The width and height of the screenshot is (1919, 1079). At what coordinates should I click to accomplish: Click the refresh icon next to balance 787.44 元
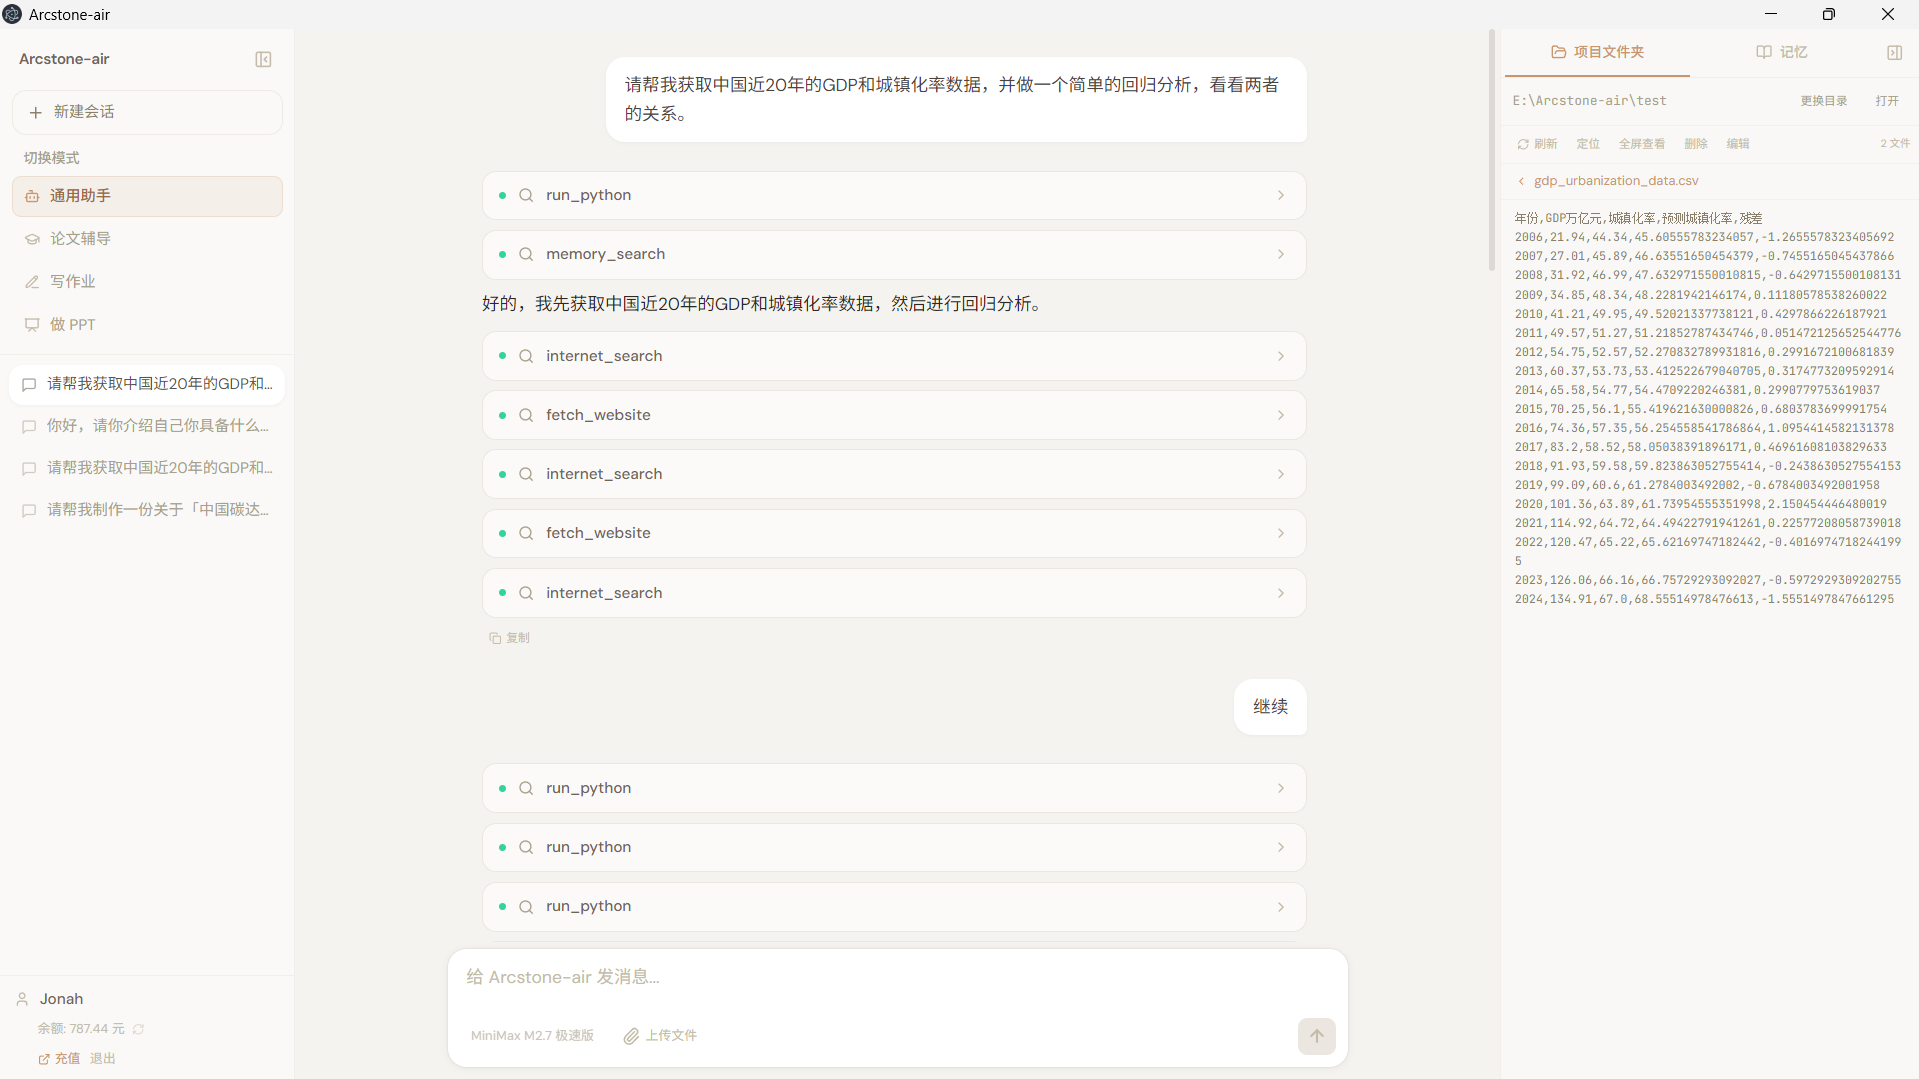coord(137,1028)
